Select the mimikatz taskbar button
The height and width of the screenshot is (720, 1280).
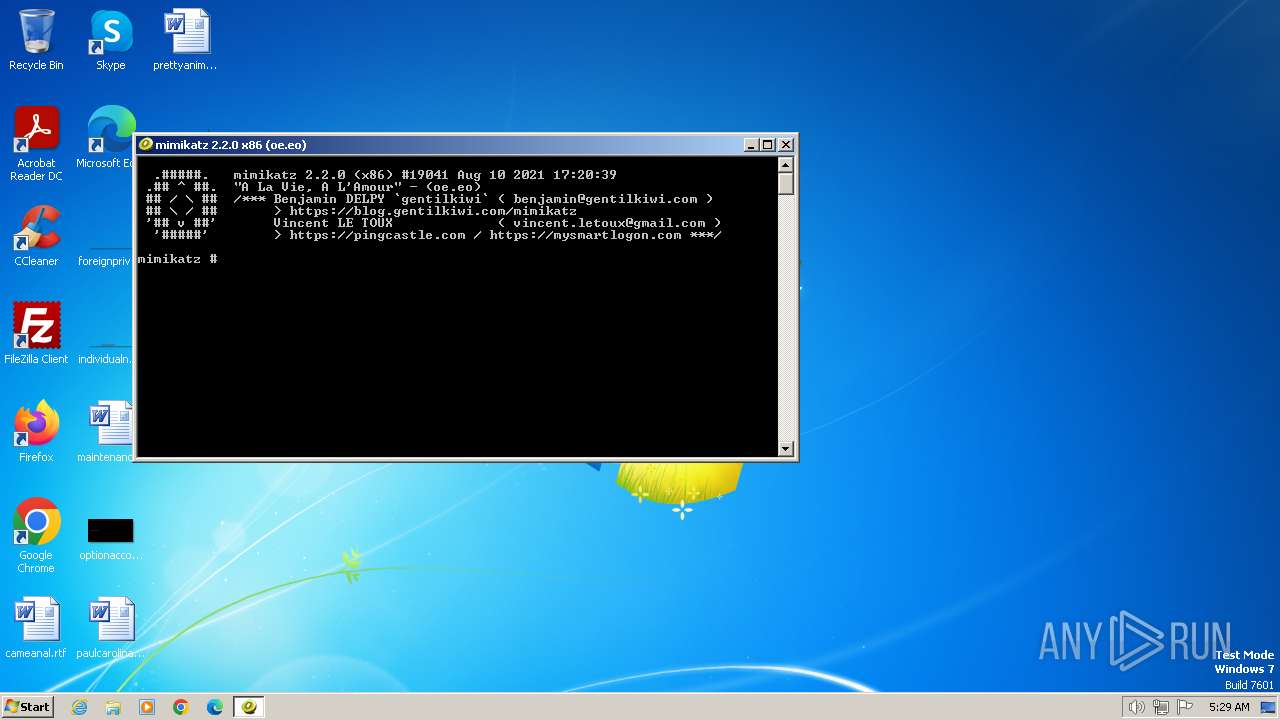pyautogui.click(x=249, y=707)
